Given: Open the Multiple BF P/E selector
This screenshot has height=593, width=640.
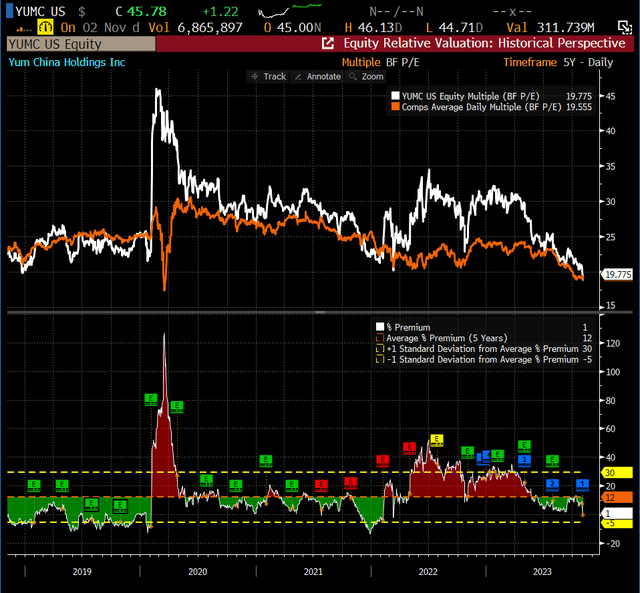Looking at the screenshot, I should [x=380, y=62].
